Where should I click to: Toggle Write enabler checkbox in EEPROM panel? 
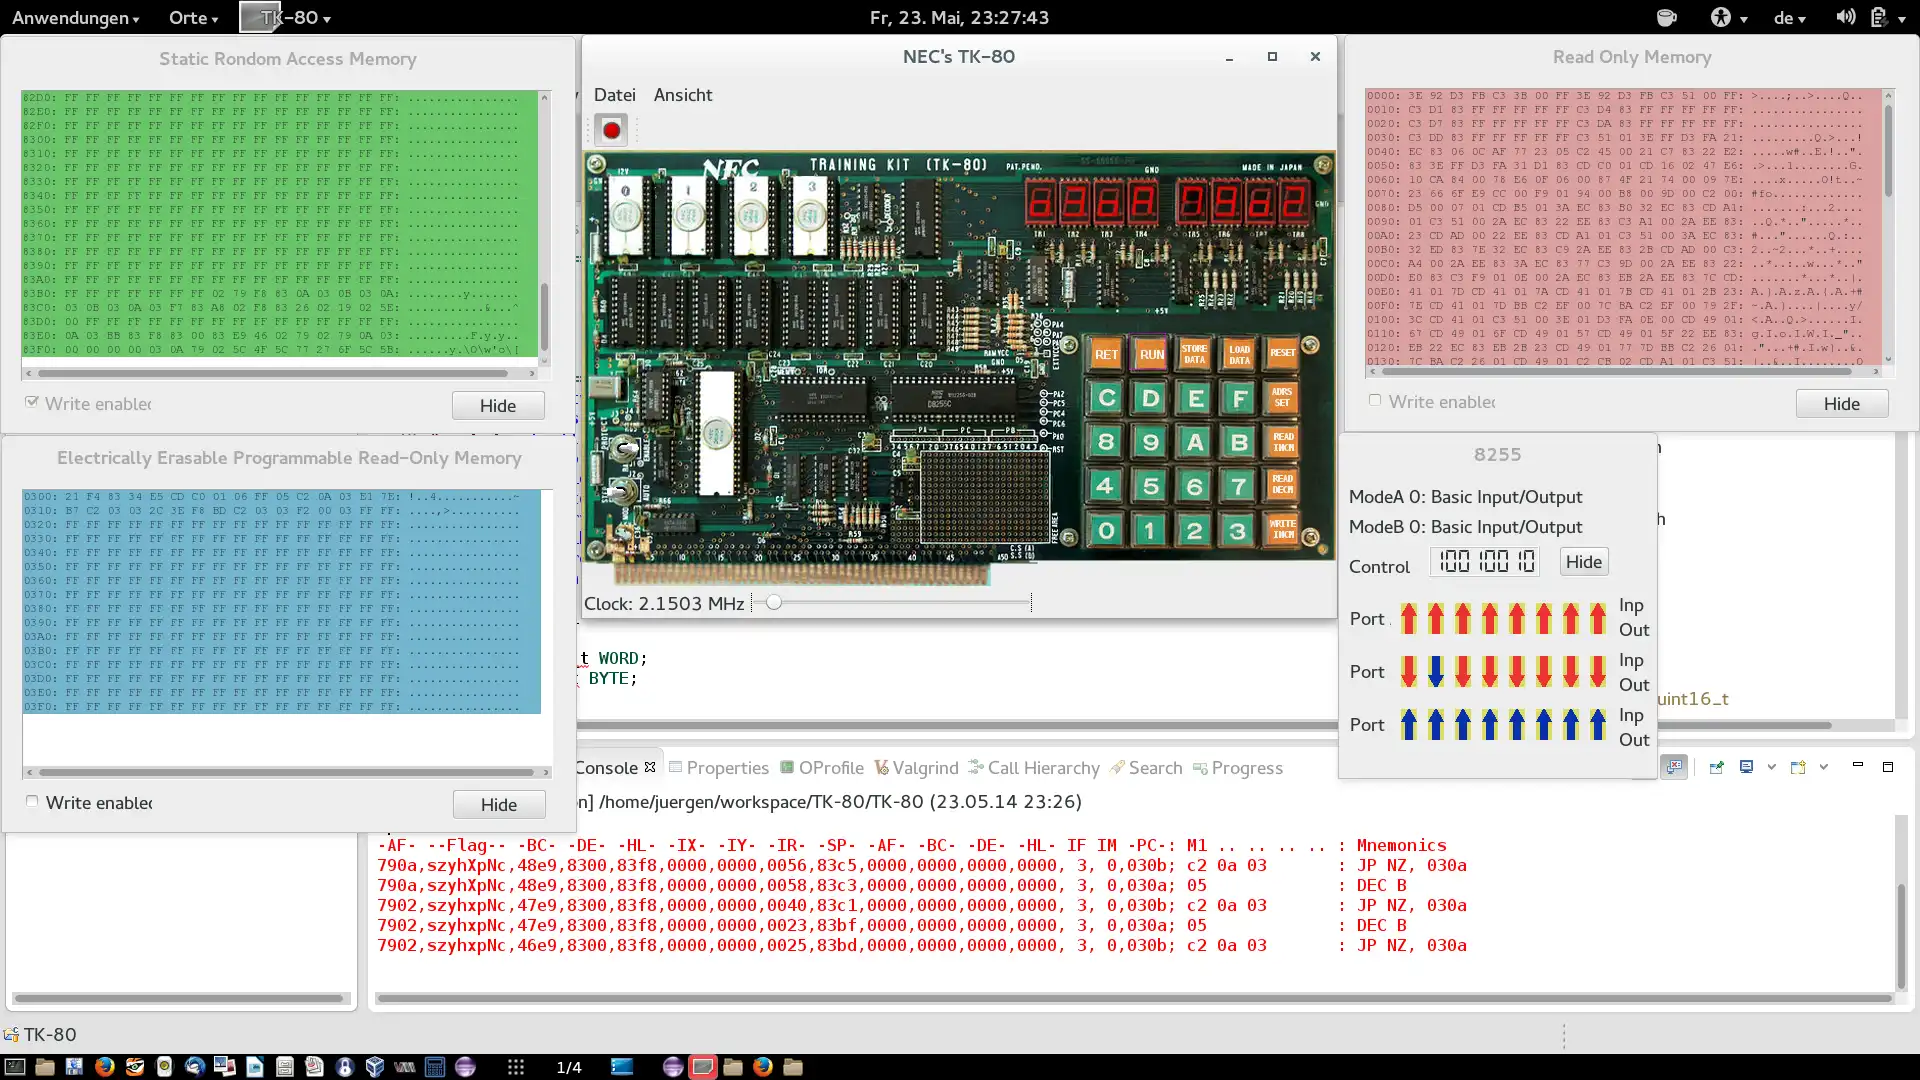[x=32, y=802]
